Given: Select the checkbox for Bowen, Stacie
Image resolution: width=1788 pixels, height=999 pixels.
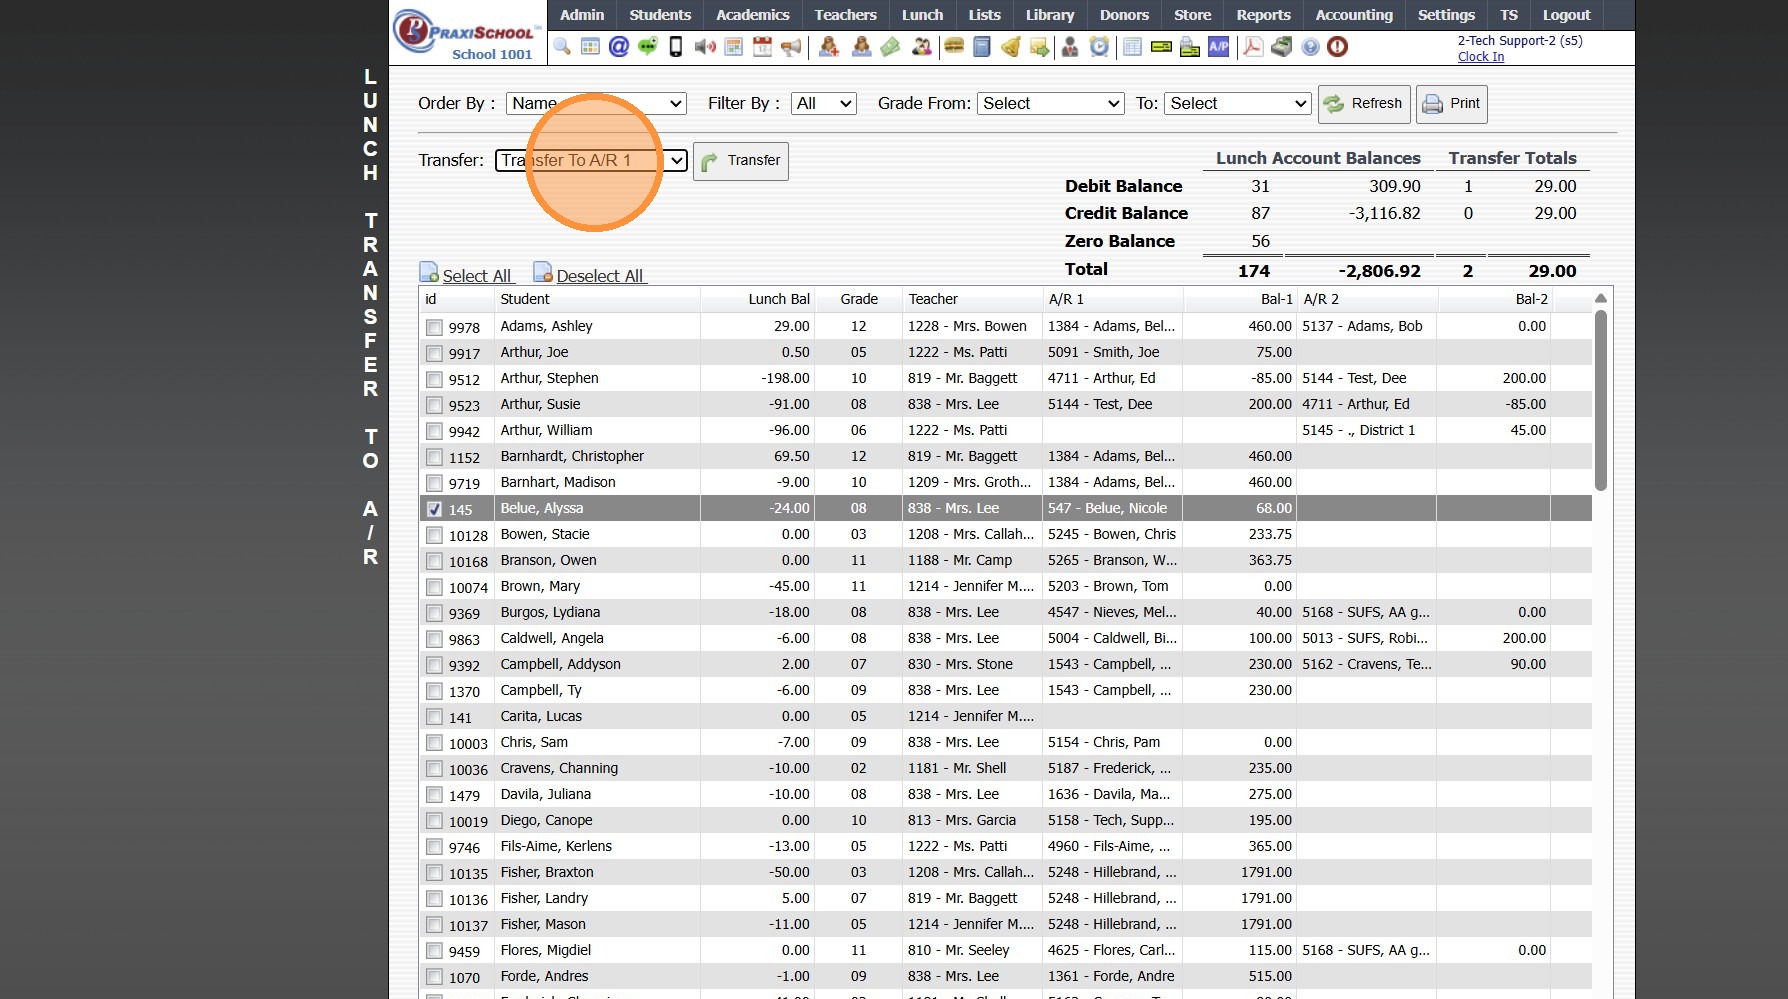Looking at the screenshot, I should pos(434,535).
